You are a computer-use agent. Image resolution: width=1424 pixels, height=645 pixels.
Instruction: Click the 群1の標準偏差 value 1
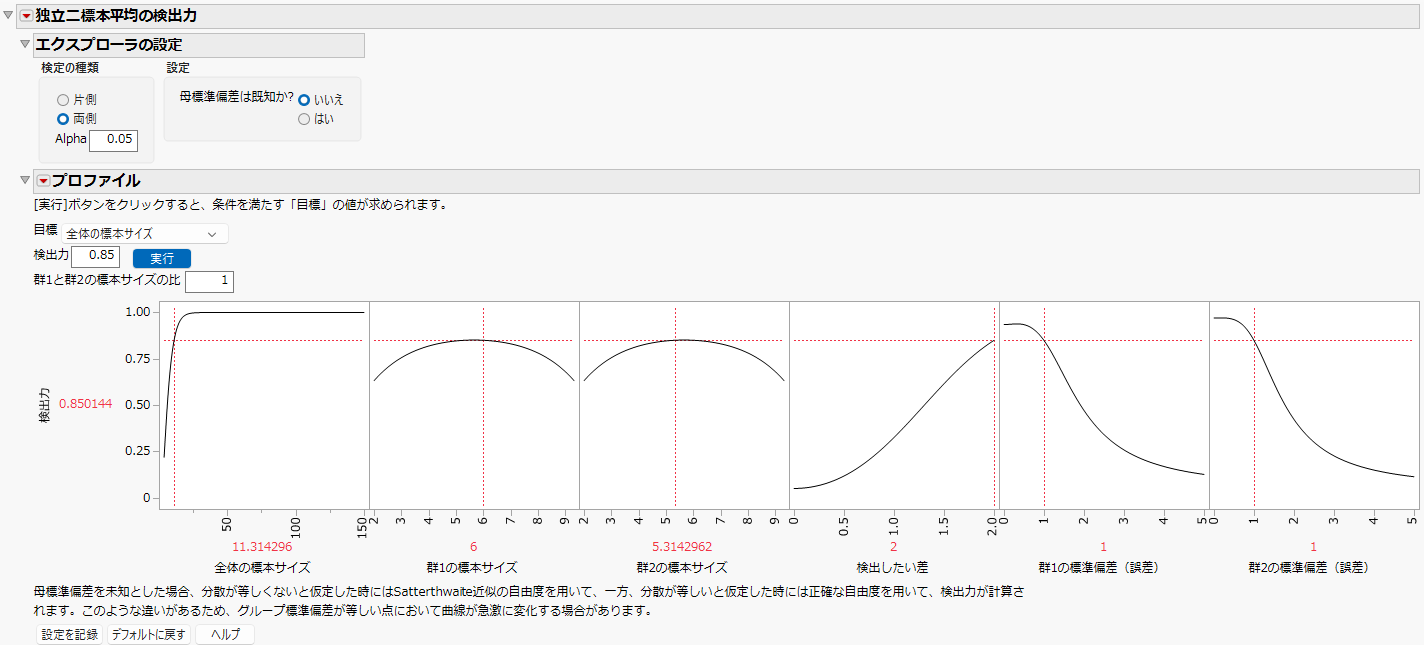(x=1104, y=547)
